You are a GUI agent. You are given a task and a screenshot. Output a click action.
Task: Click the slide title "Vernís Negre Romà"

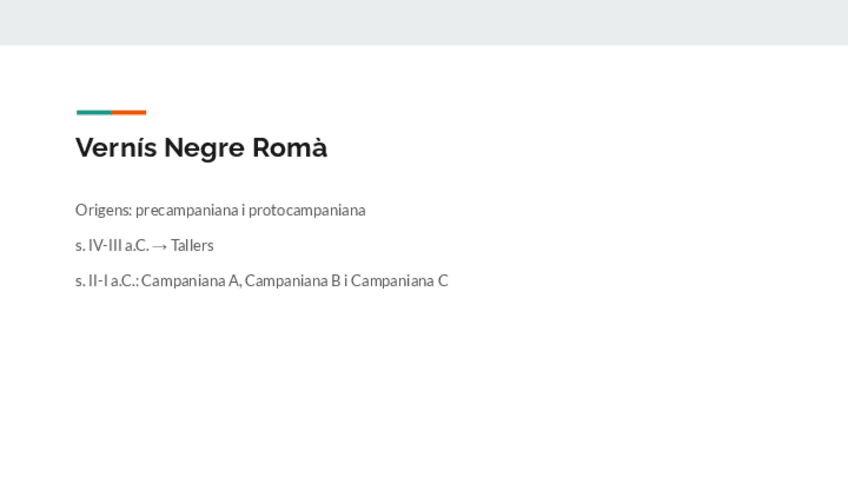201,148
